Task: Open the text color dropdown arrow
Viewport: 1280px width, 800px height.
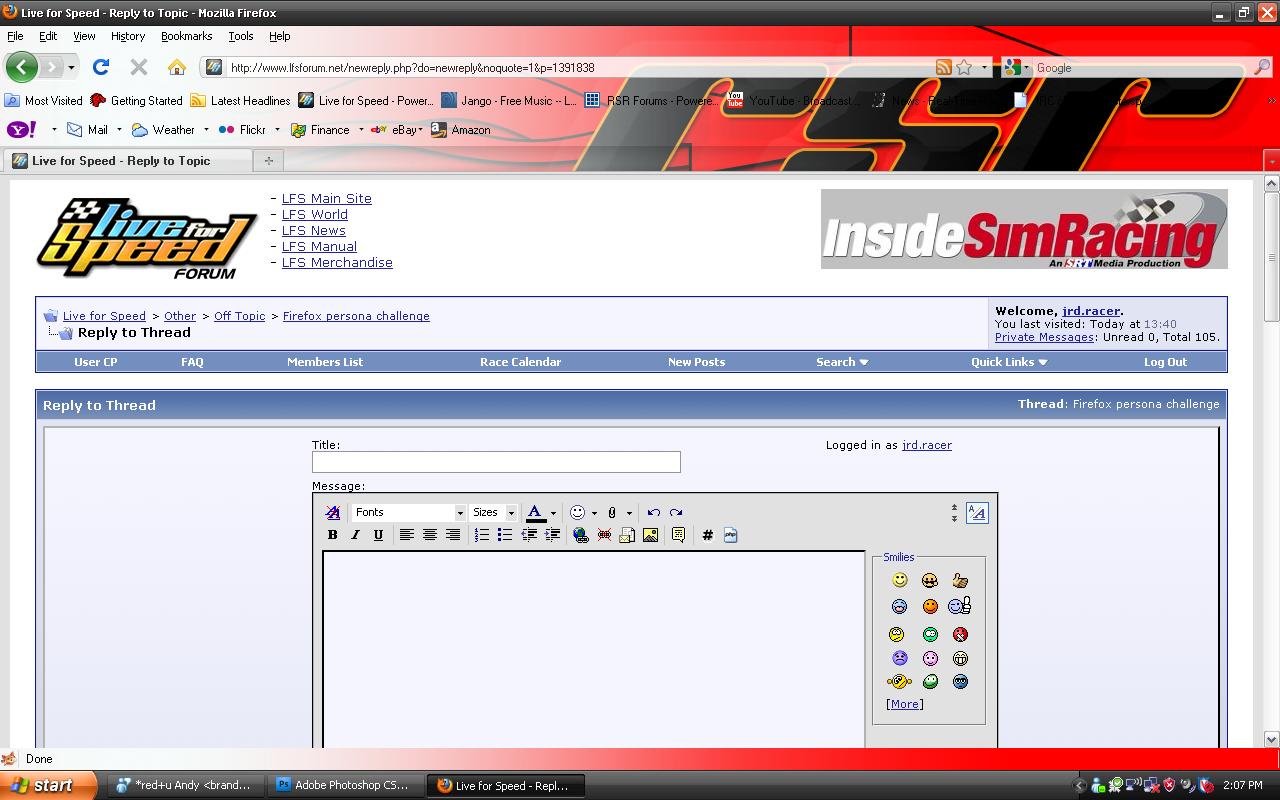Action: point(553,513)
